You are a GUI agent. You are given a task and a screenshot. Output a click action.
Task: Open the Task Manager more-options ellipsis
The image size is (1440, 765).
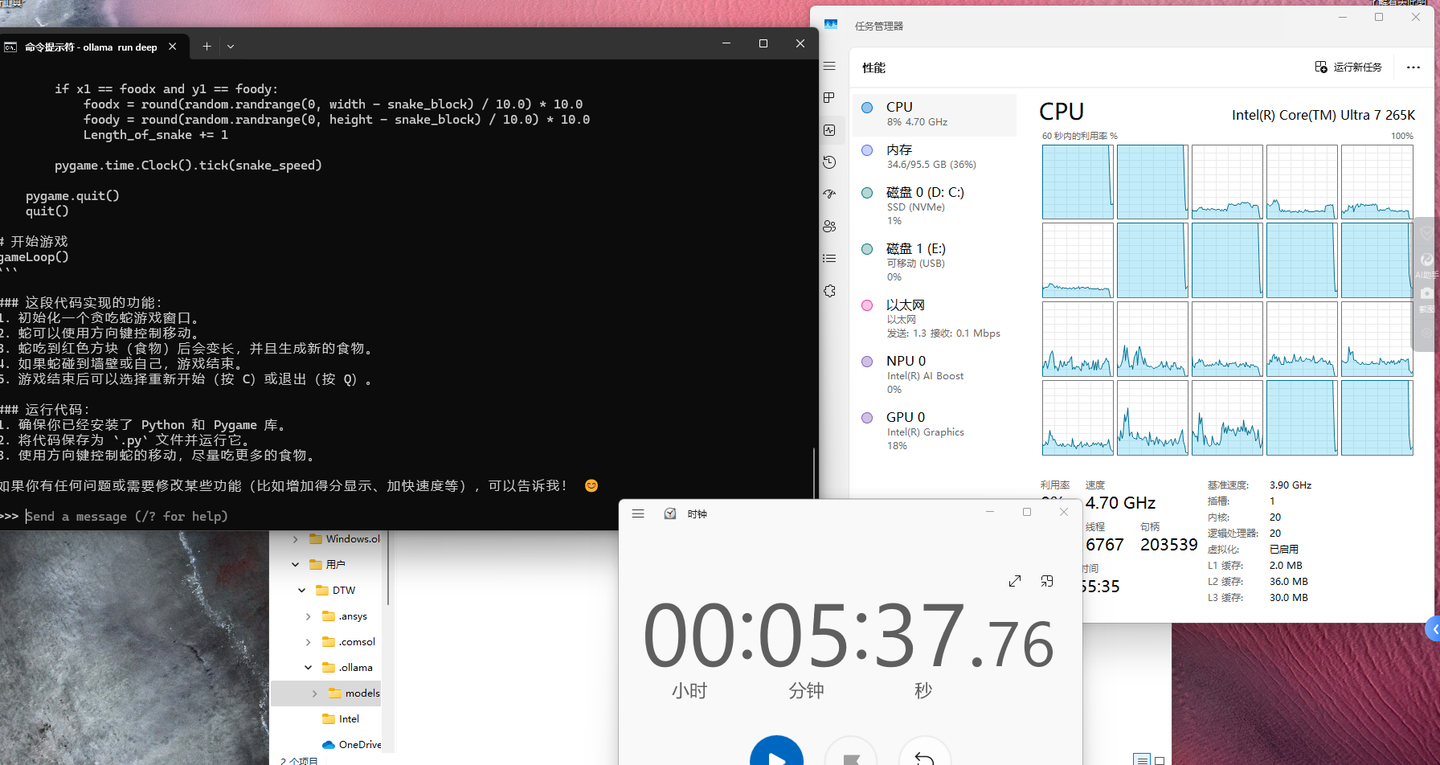click(x=1412, y=66)
